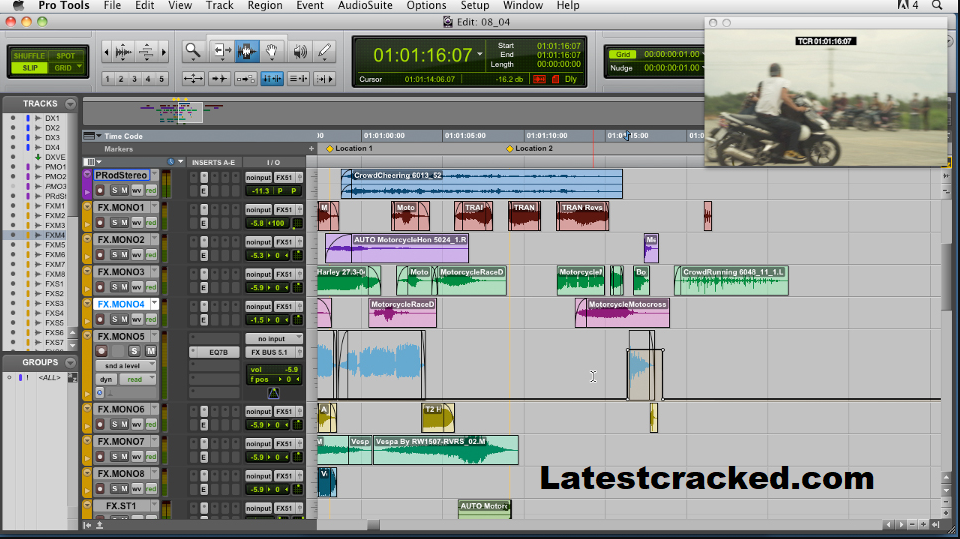
Task: Select the Trim tool
Action: coord(220,51)
